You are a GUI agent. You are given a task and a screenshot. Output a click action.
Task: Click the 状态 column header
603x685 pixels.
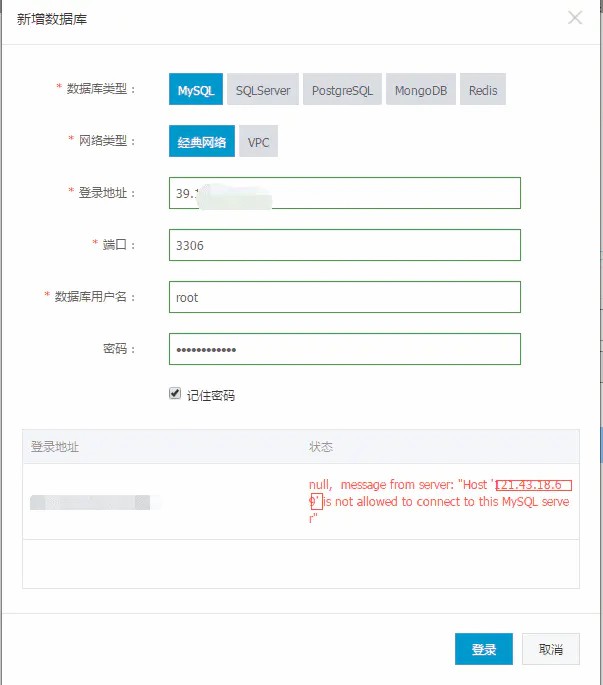321,447
